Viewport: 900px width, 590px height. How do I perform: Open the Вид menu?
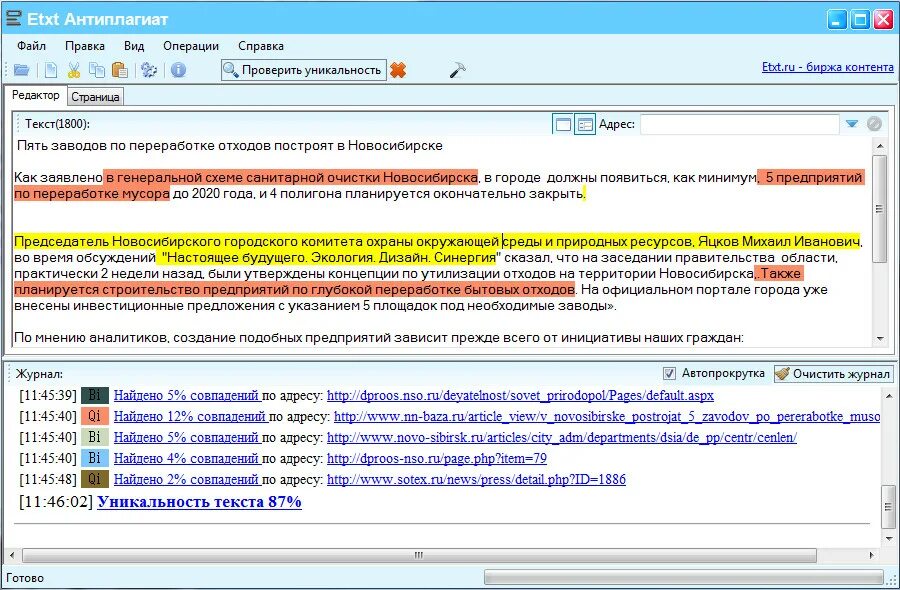click(x=134, y=46)
